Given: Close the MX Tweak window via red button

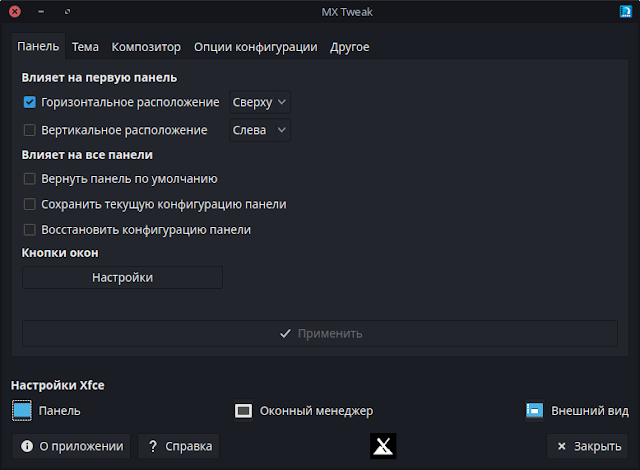Looking at the screenshot, I should coord(15,11).
